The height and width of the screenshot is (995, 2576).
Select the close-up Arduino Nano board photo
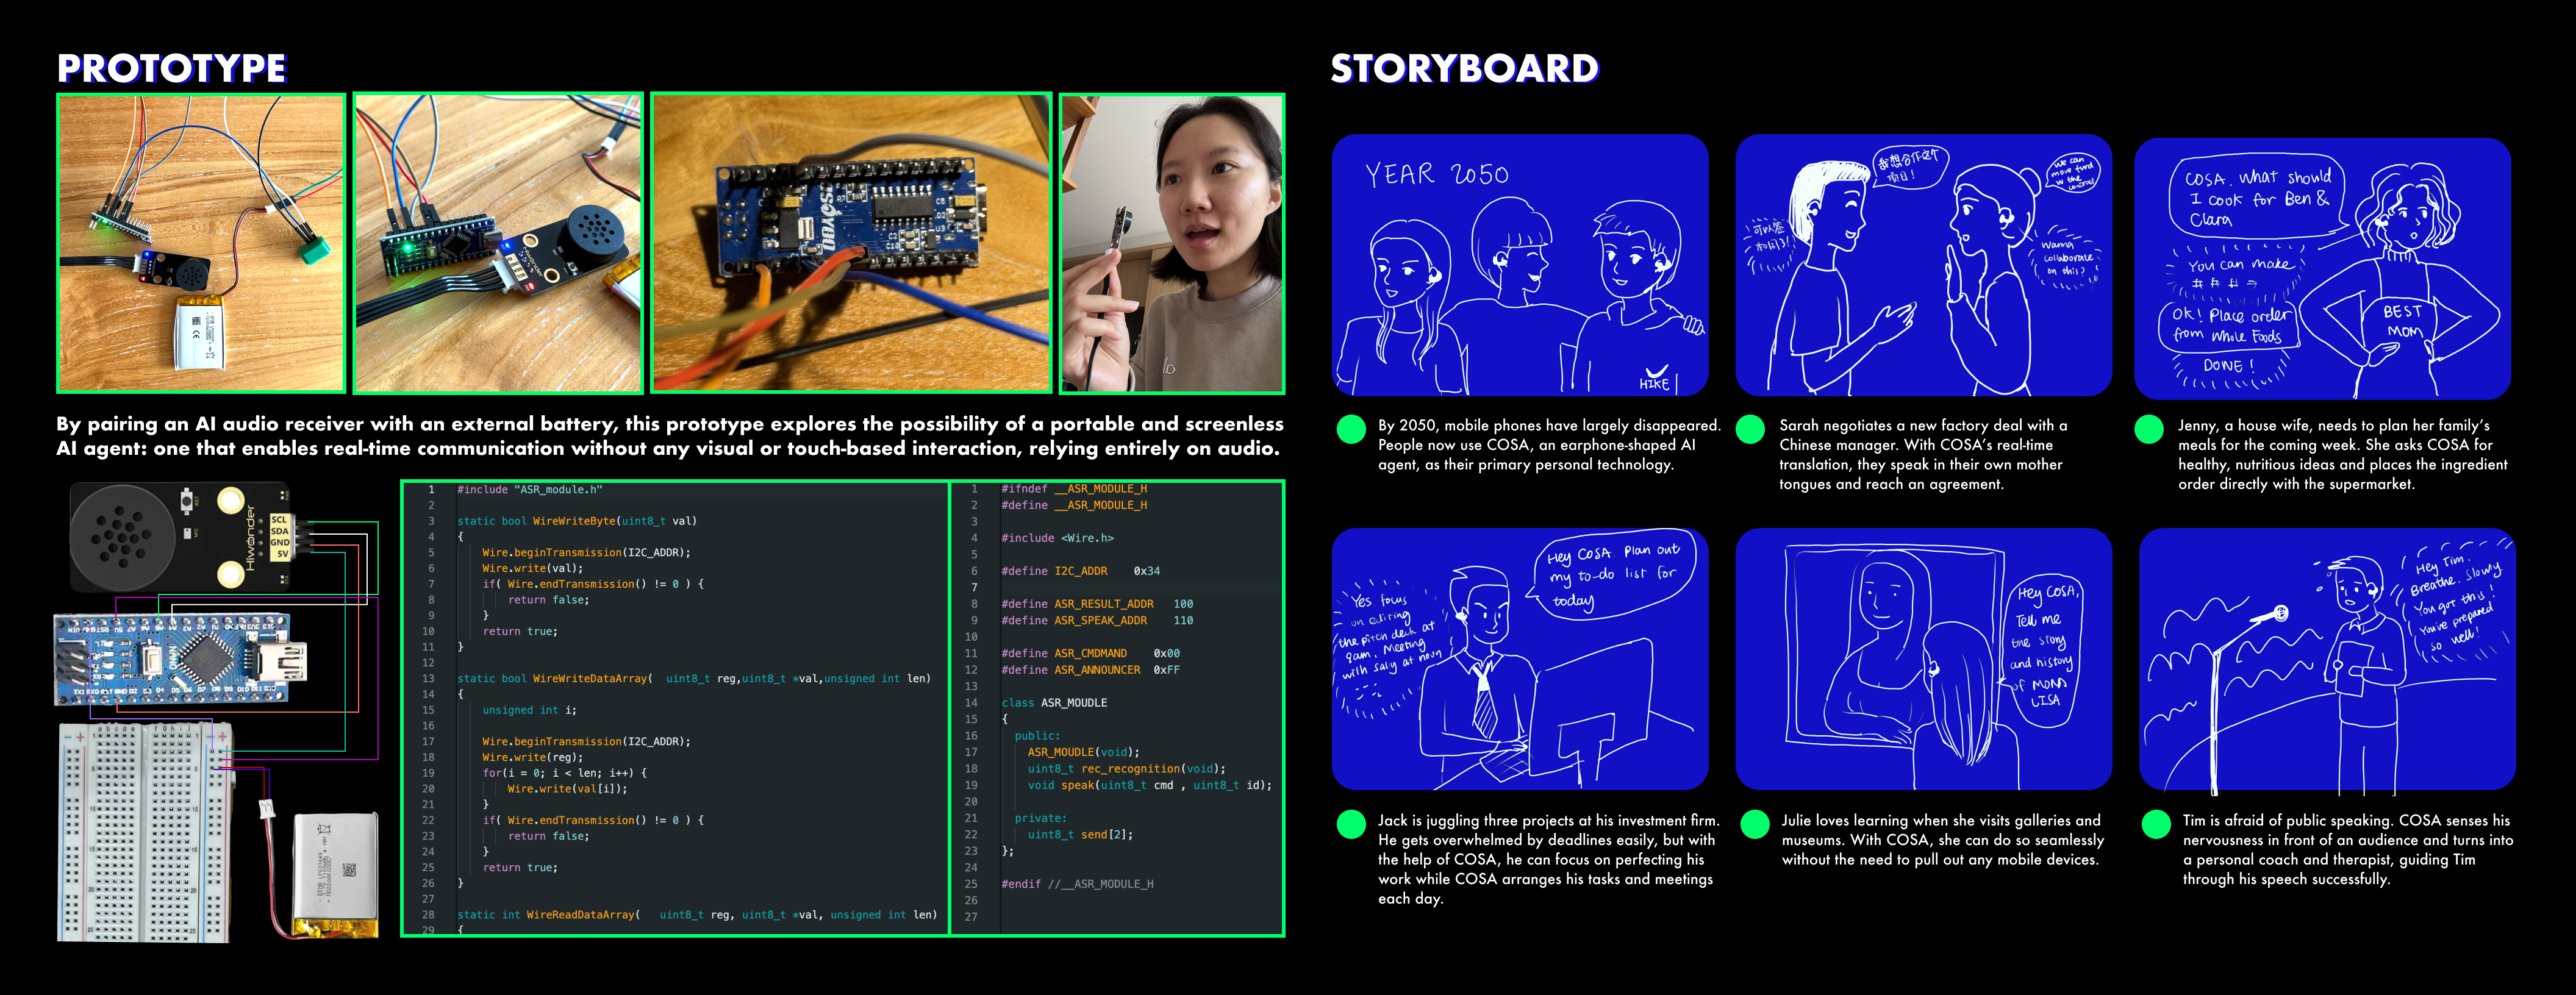coord(851,243)
